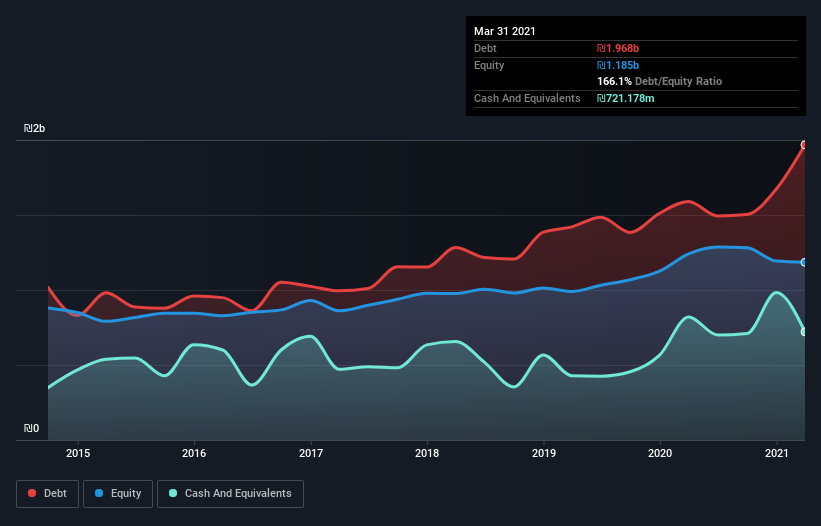Click the Debt row label in tooltip

[485, 48]
